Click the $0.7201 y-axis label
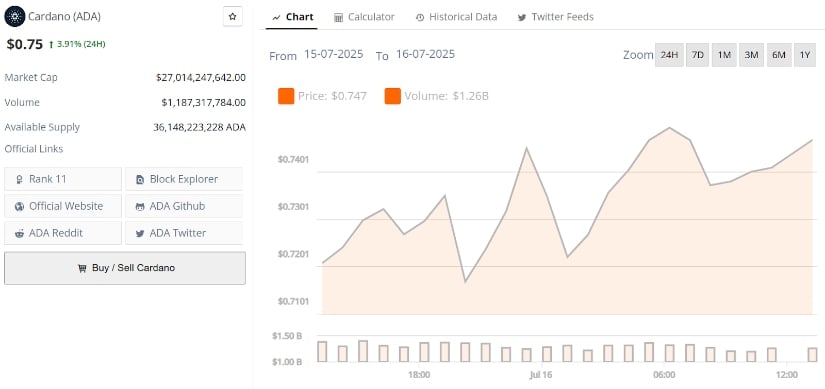Screen dimensions: 825x389 [294, 254]
